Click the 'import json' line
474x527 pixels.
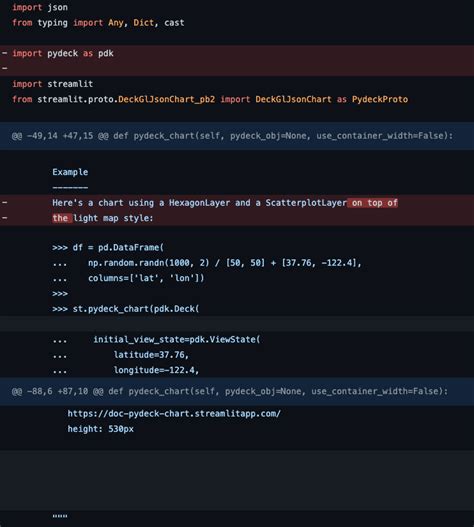pos(40,7)
